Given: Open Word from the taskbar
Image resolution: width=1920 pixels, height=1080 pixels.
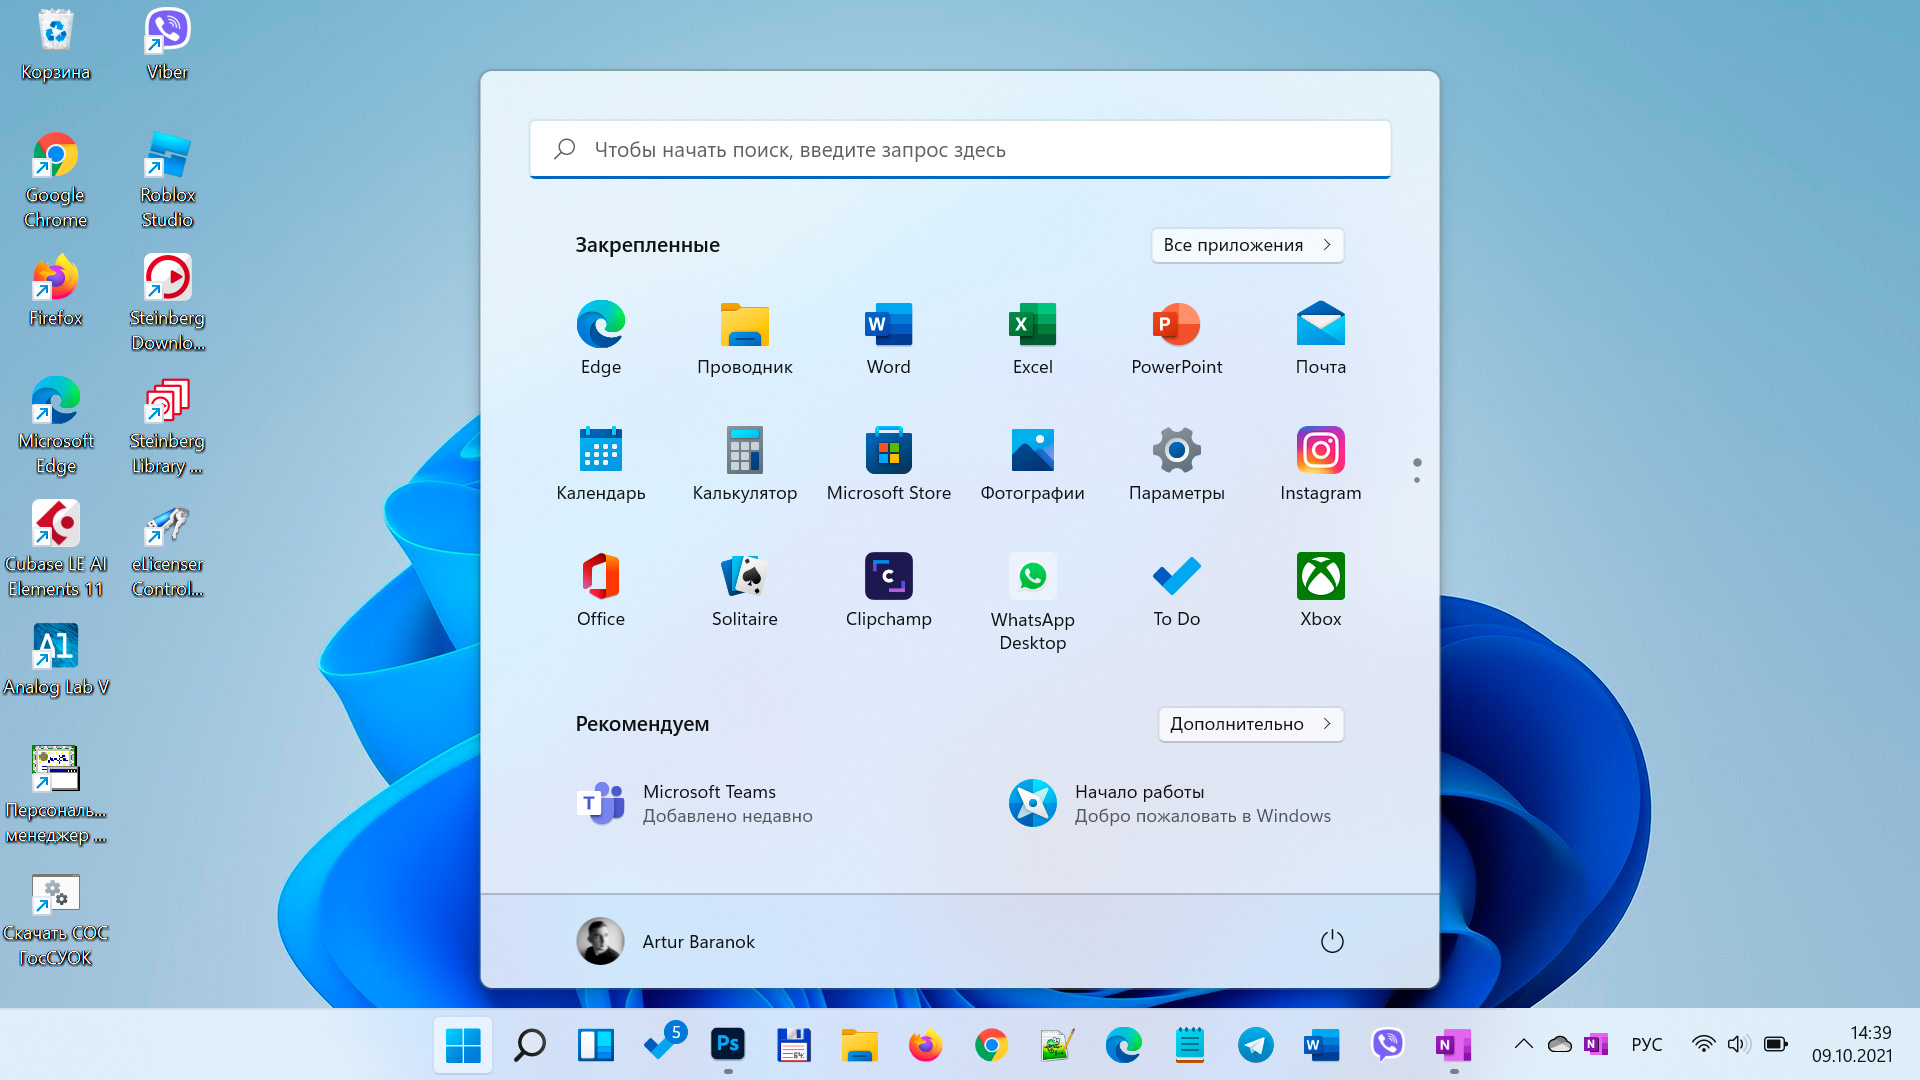Looking at the screenshot, I should click(x=1321, y=1045).
